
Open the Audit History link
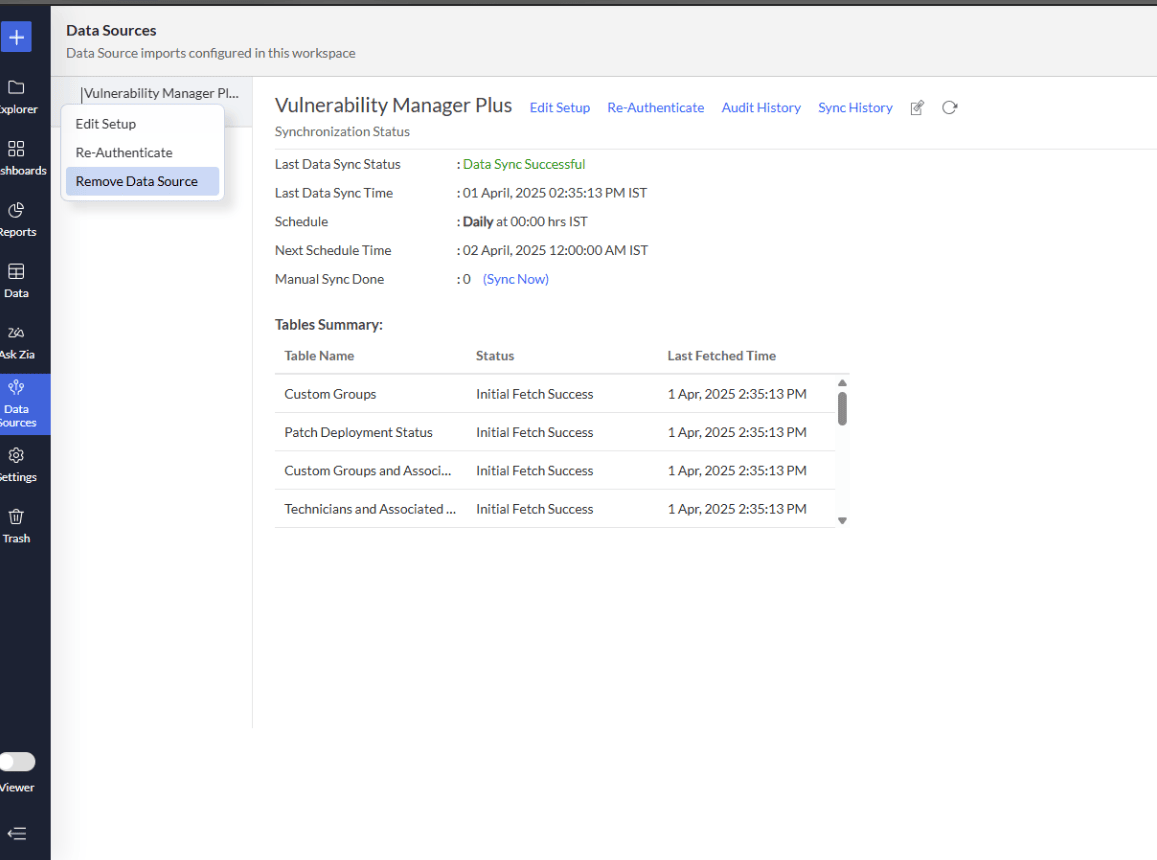pyautogui.click(x=761, y=108)
